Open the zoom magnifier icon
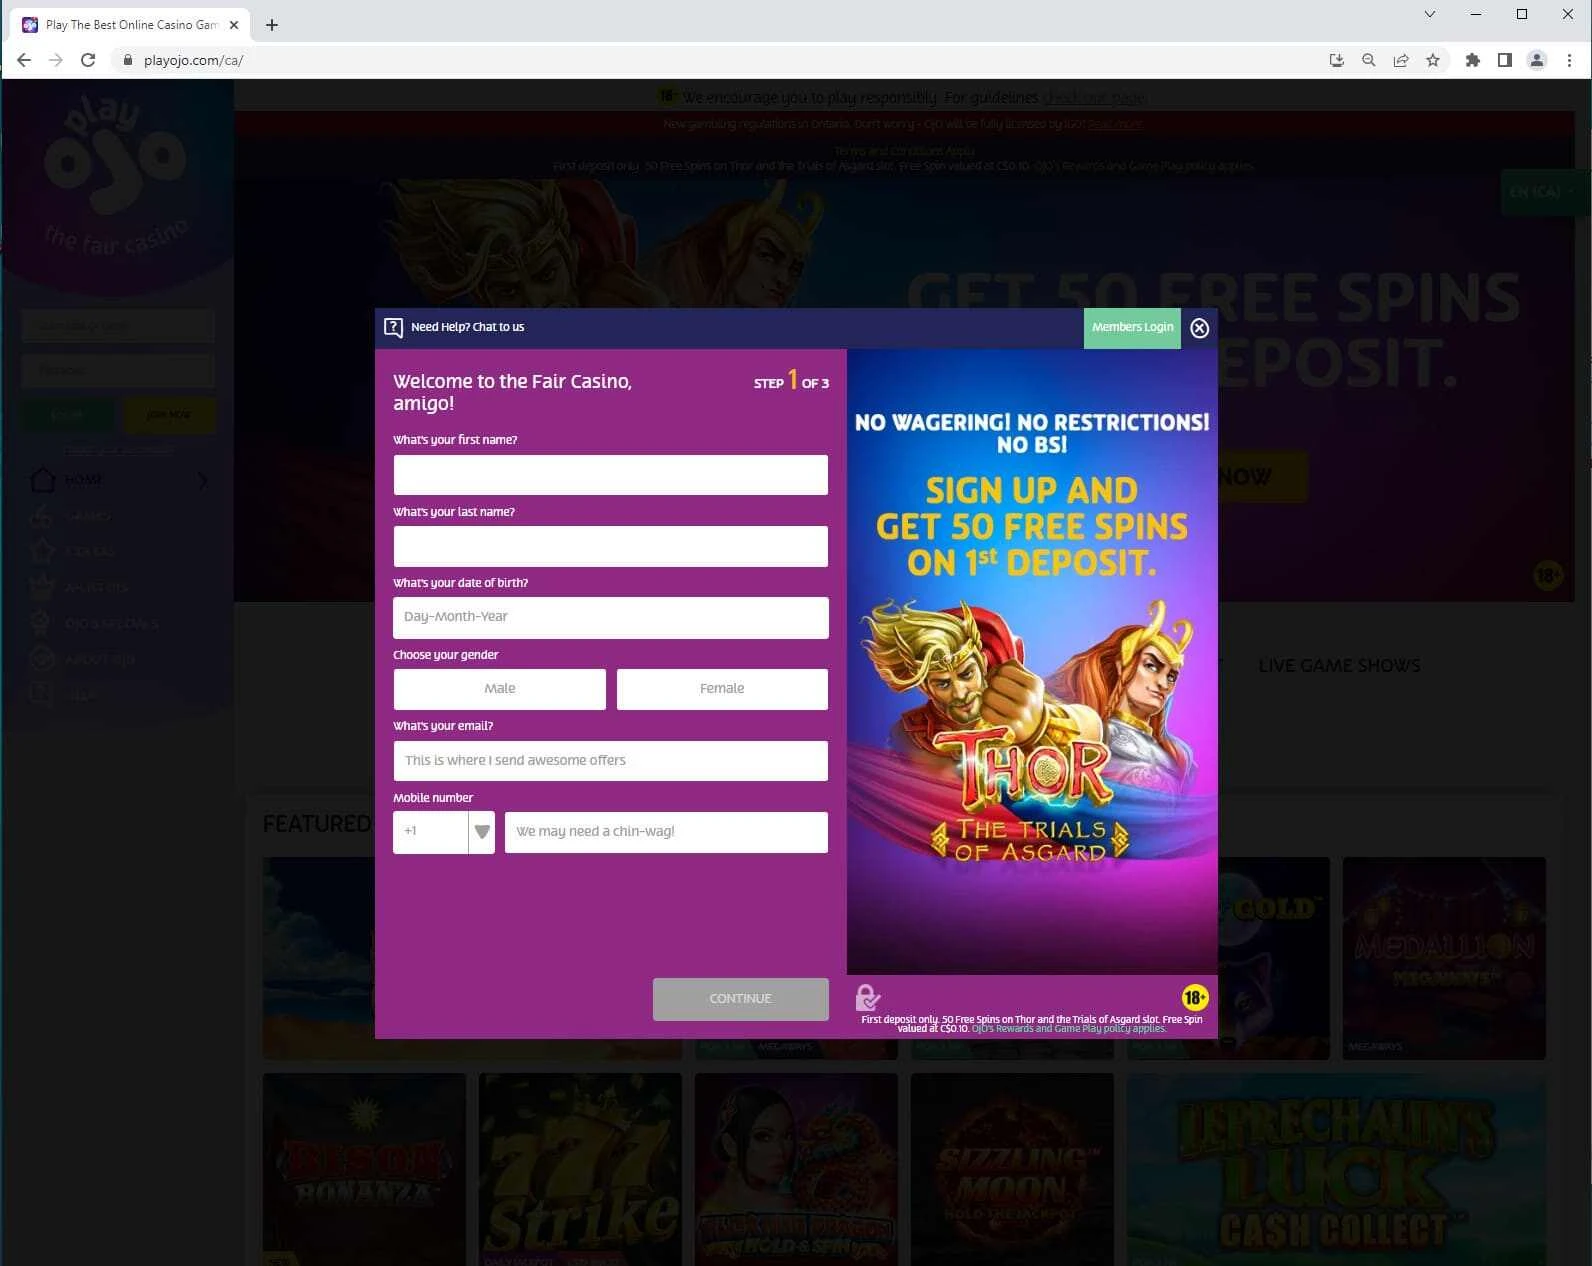 point(1368,60)
